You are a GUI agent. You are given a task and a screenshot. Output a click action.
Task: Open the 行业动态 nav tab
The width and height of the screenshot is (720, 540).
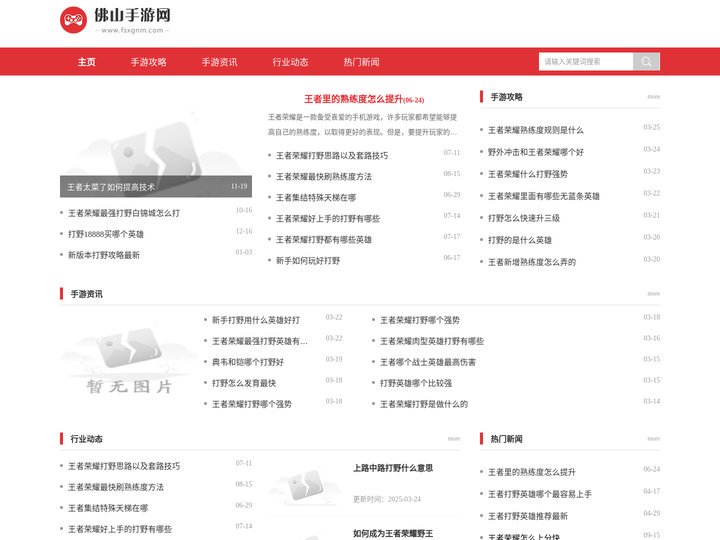[290, 62]
